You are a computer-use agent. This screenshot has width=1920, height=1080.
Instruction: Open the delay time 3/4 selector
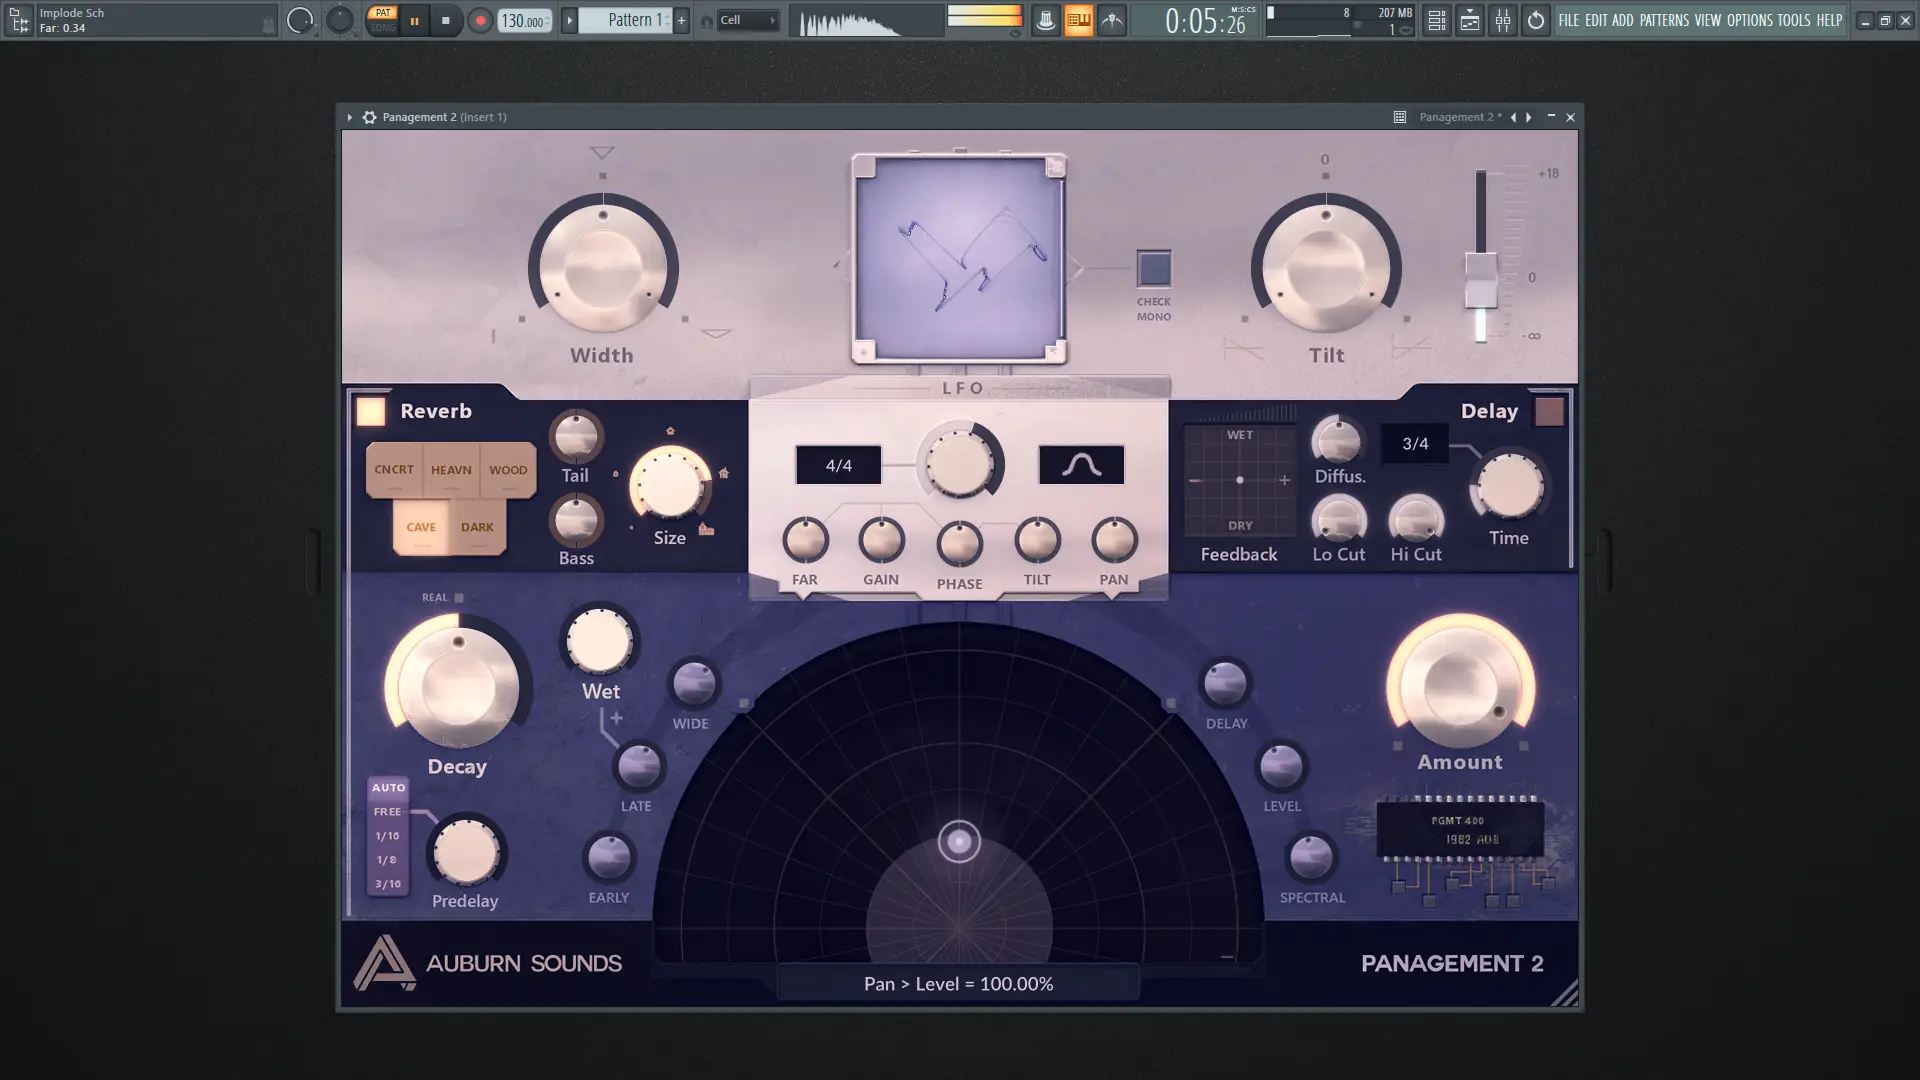pos(1414,443)
